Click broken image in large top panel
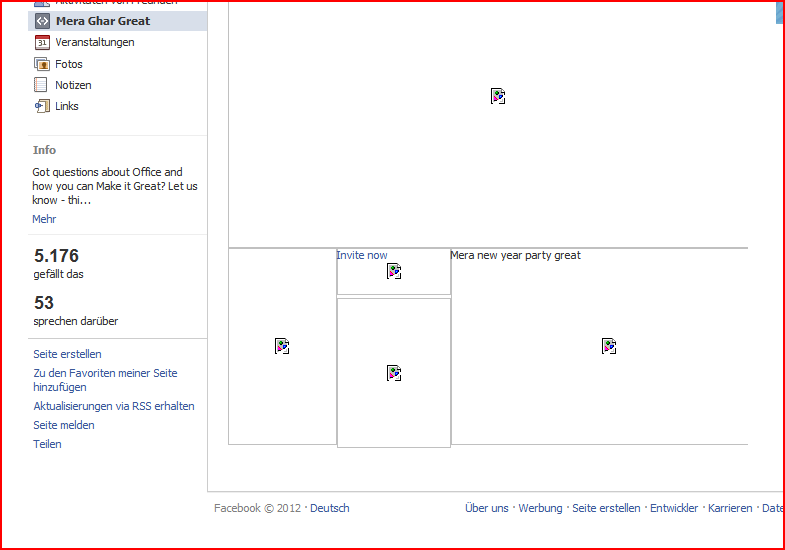 tap(498, 96)
